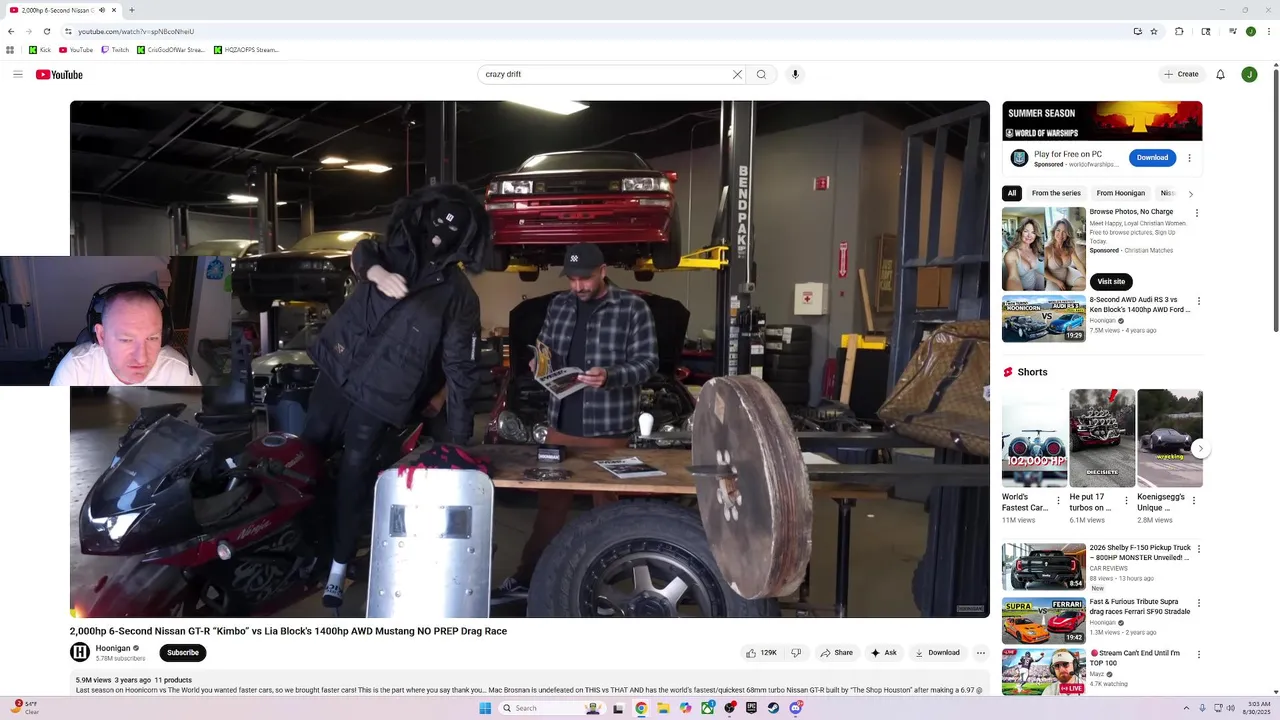Open the YouTube guide hamburger menu
Image resolution: width=1280 pixels, height=720 pixels.
[x=18, y=74]
